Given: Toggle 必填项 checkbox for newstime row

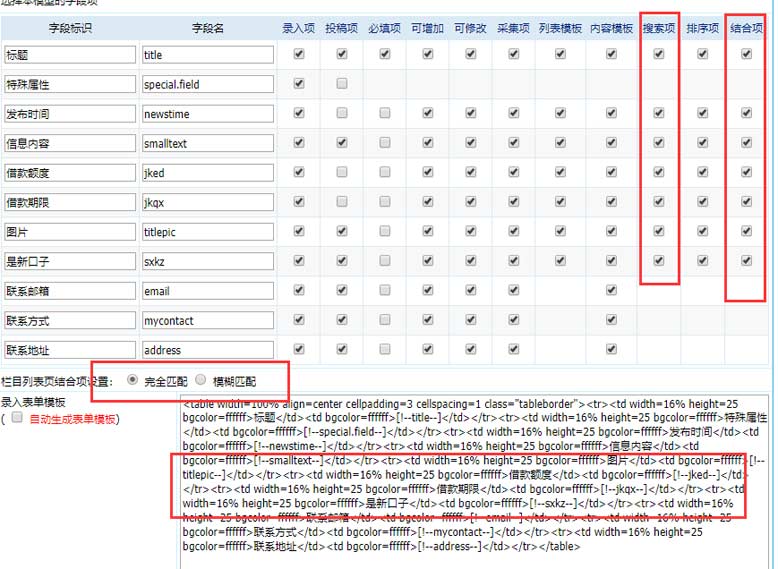Looking at the screenshot, I should click(385, 113).
